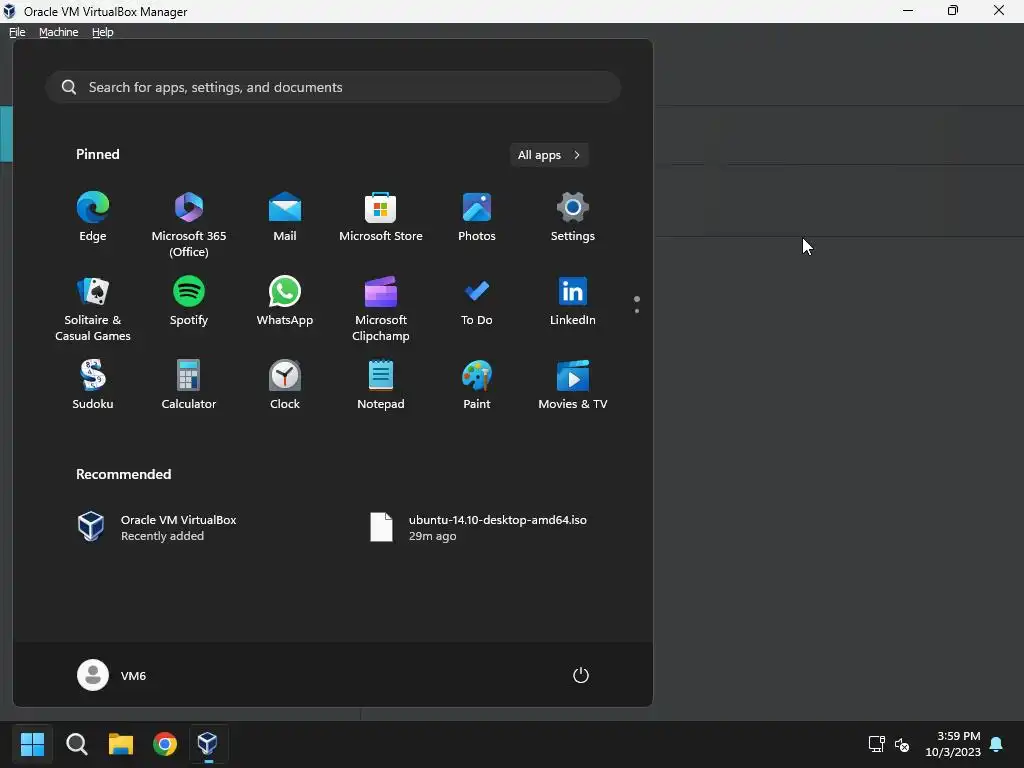Open Edge from pinned apps
The height and width of the screenshot is (768, 1024).
[x=93, y=217]
